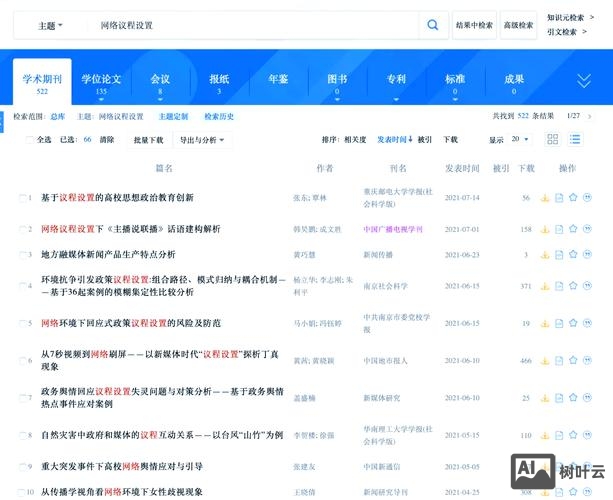Open HTML reading for 基于议程设置的高校思想政治教育创新
Image resolution: width=613 pixels, height=500 pixels.
click(559, 198)
